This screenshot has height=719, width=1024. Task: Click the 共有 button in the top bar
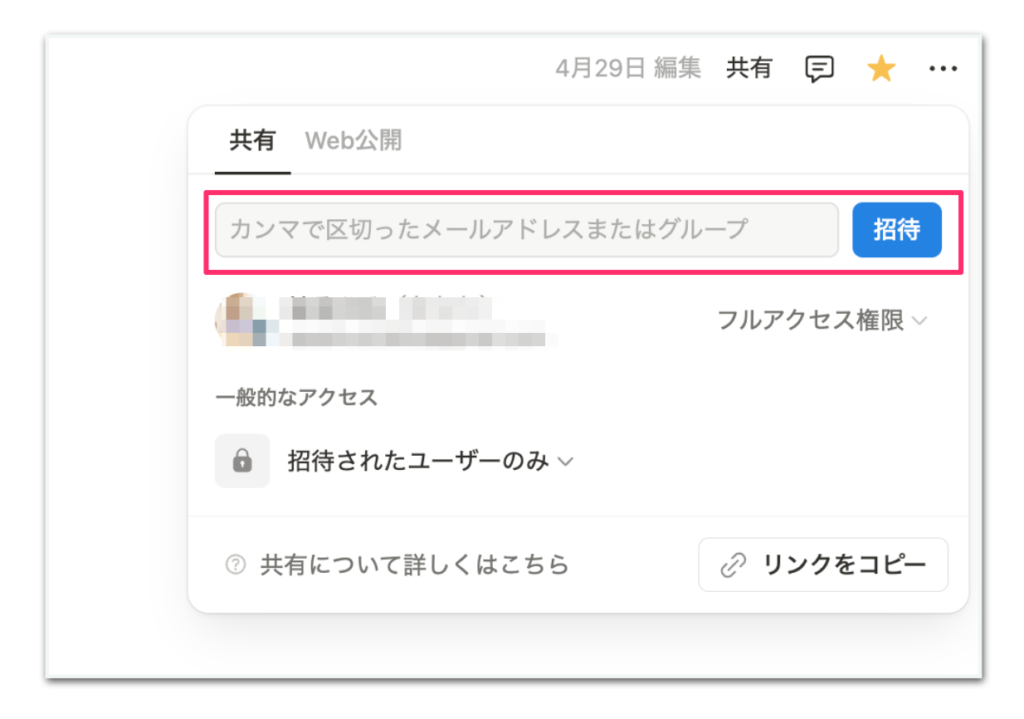[749, 68]
